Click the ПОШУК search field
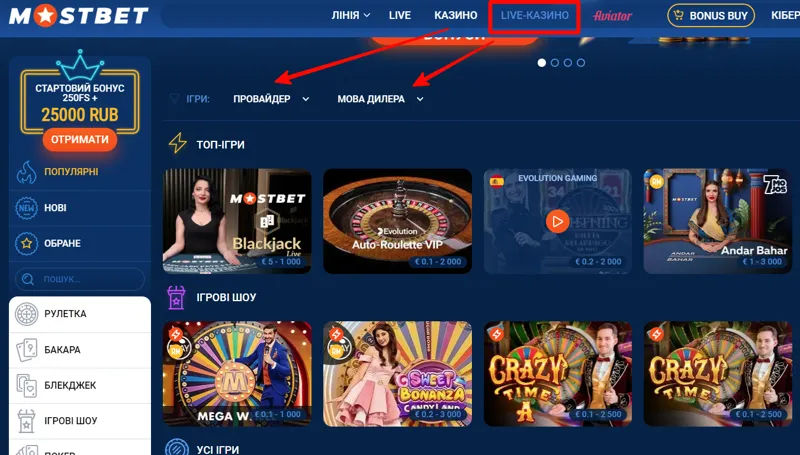 80,279
